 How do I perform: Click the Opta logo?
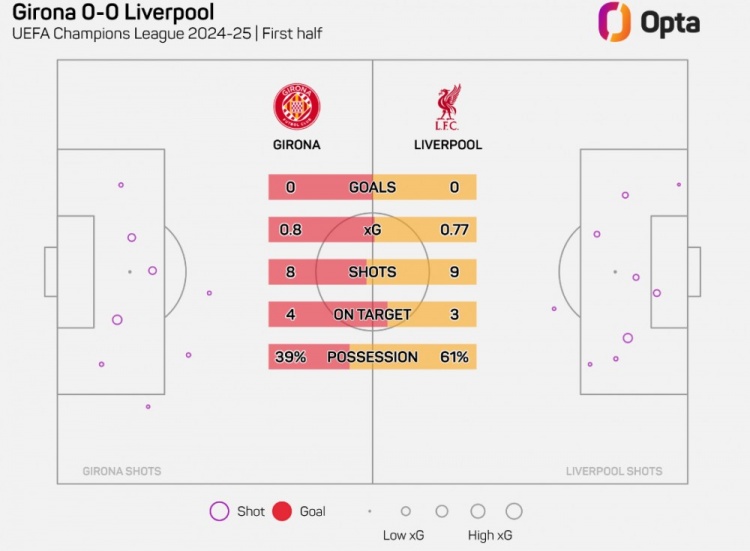tap(648, 23)
